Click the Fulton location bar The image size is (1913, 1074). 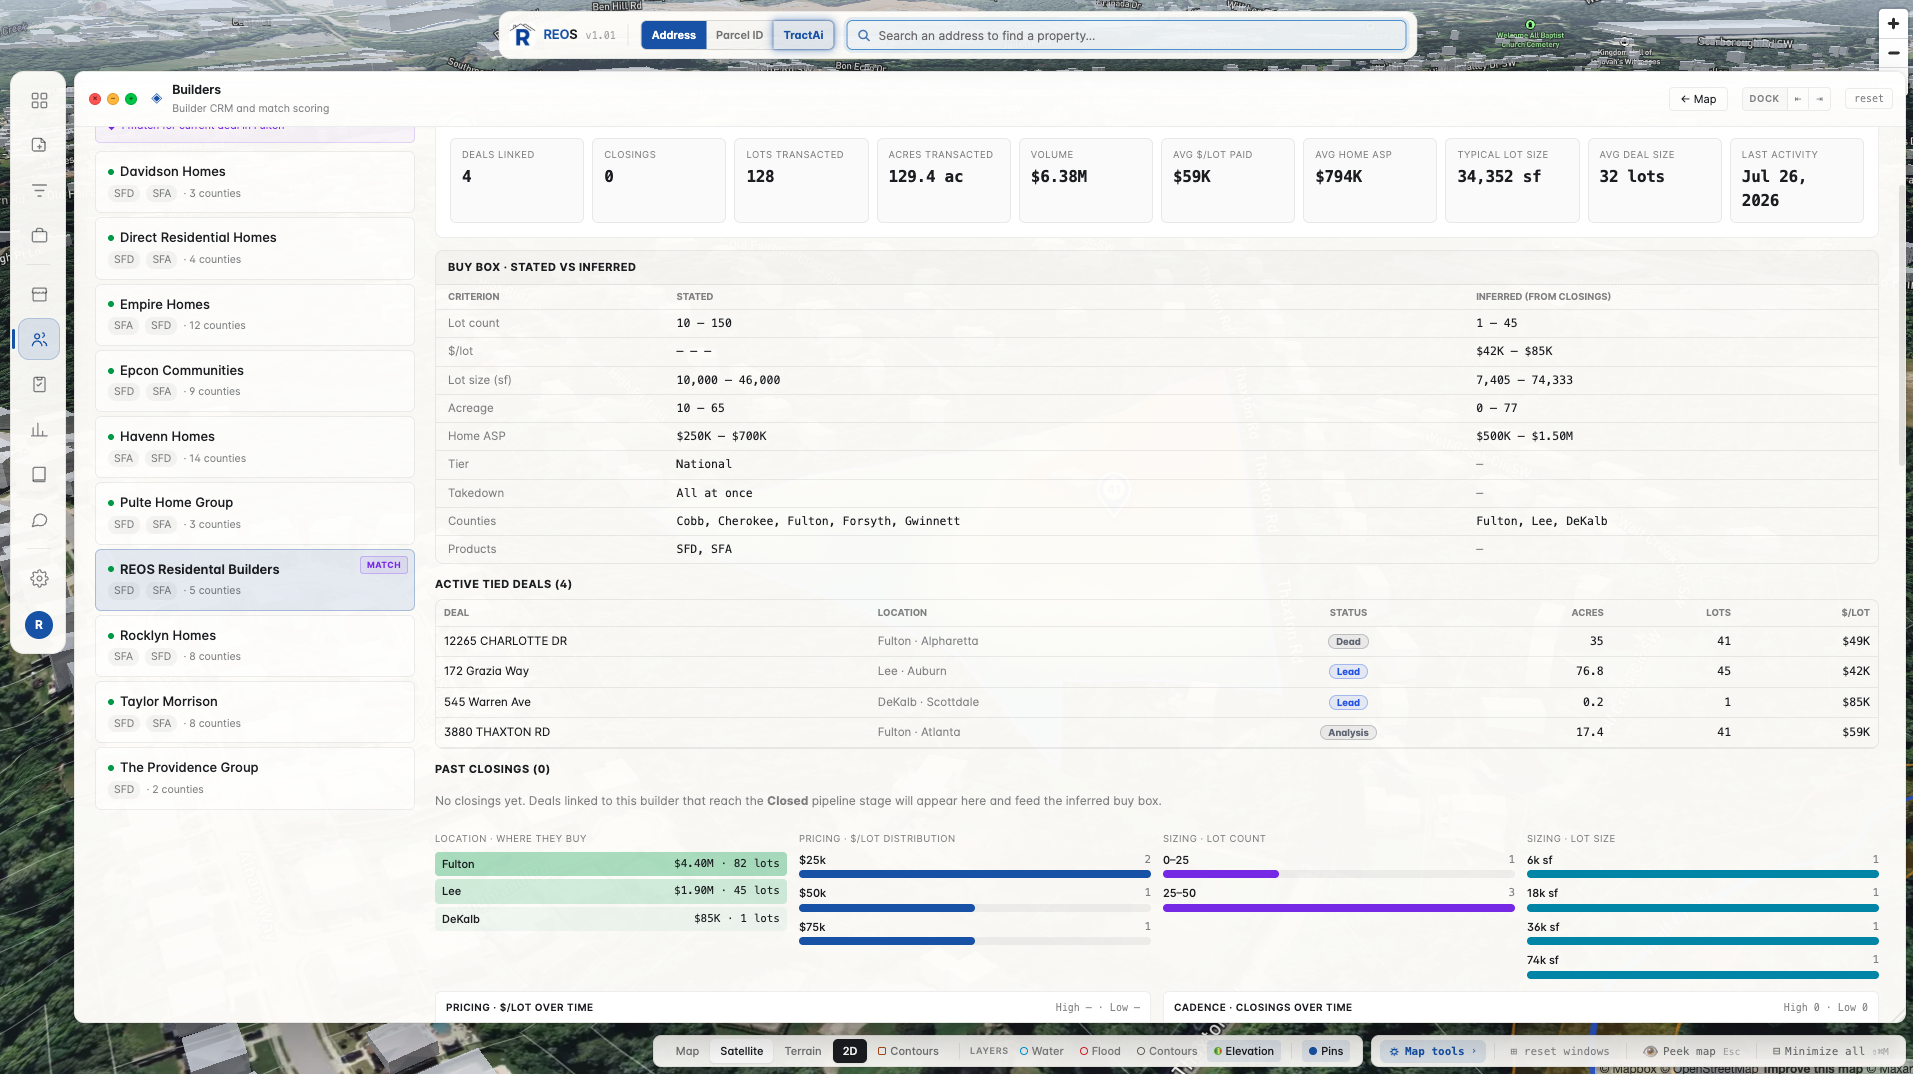pyautogui.click(x=611, y=864)
